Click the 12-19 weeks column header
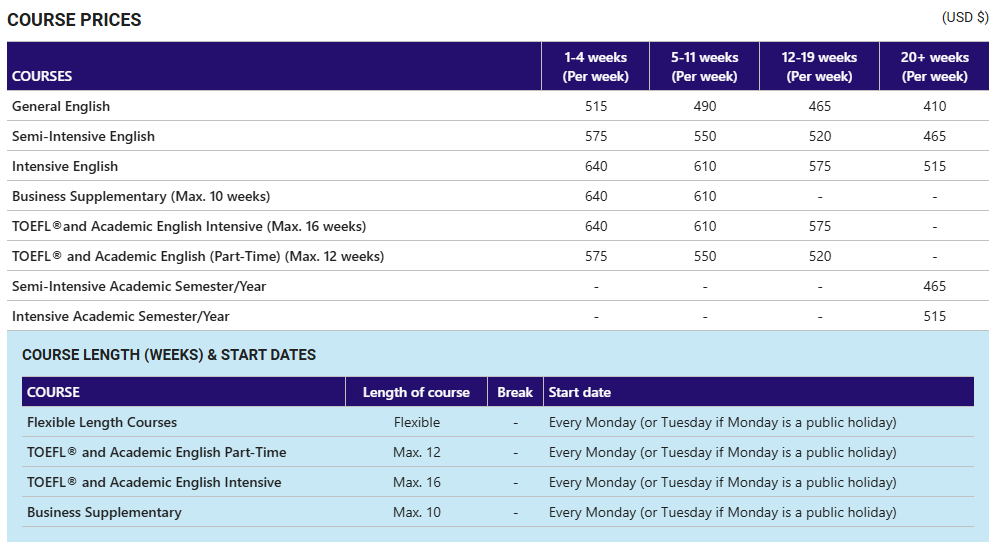995x544 pixels. (x=819, y=67)
